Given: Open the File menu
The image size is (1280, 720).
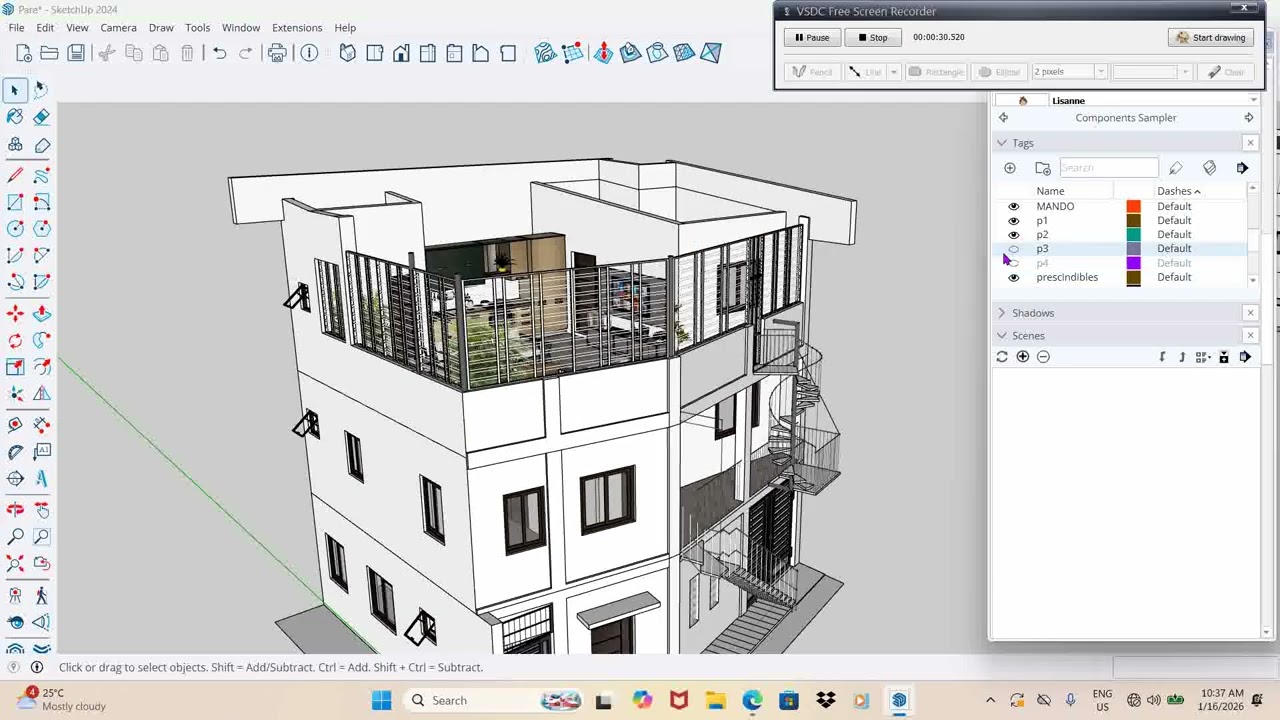Looking at the screenshot, I should 17,28.
